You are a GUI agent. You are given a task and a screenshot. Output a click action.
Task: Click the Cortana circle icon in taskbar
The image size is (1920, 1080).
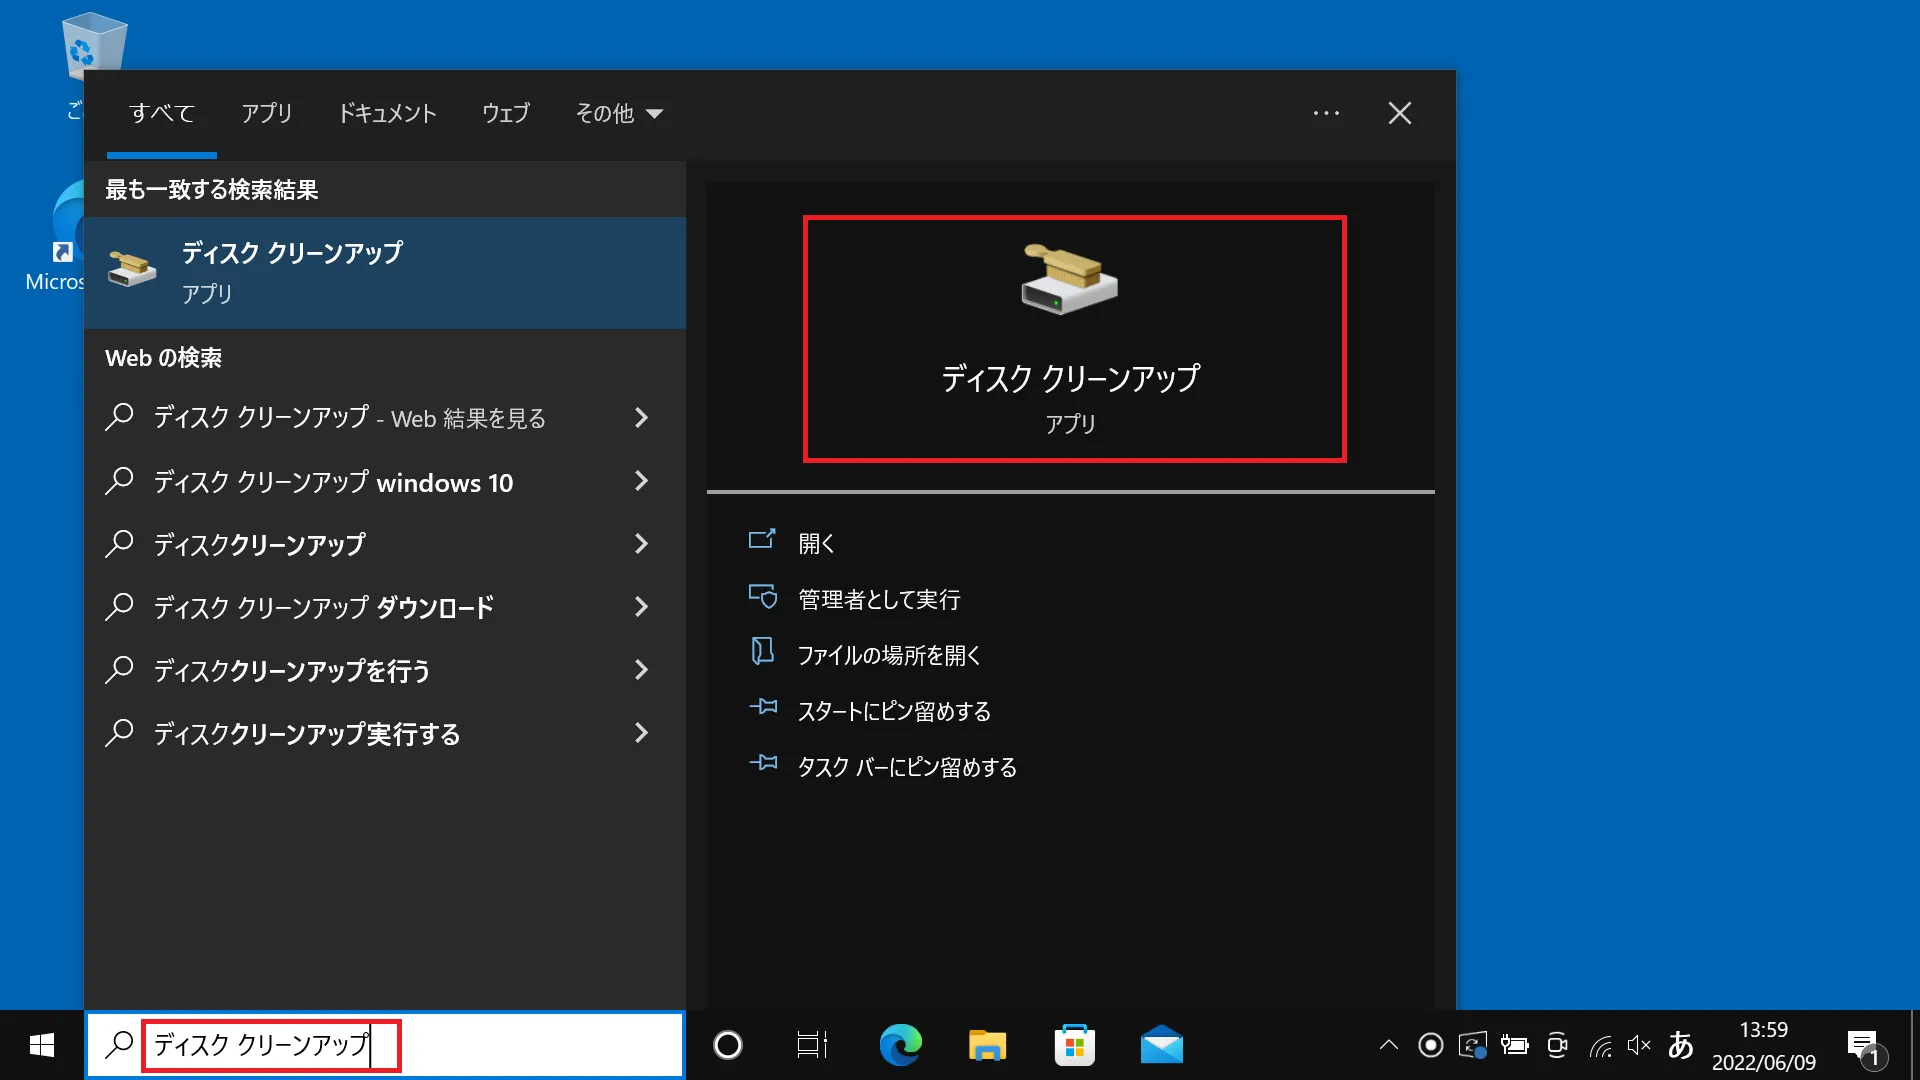click(x=728, y=1045)
